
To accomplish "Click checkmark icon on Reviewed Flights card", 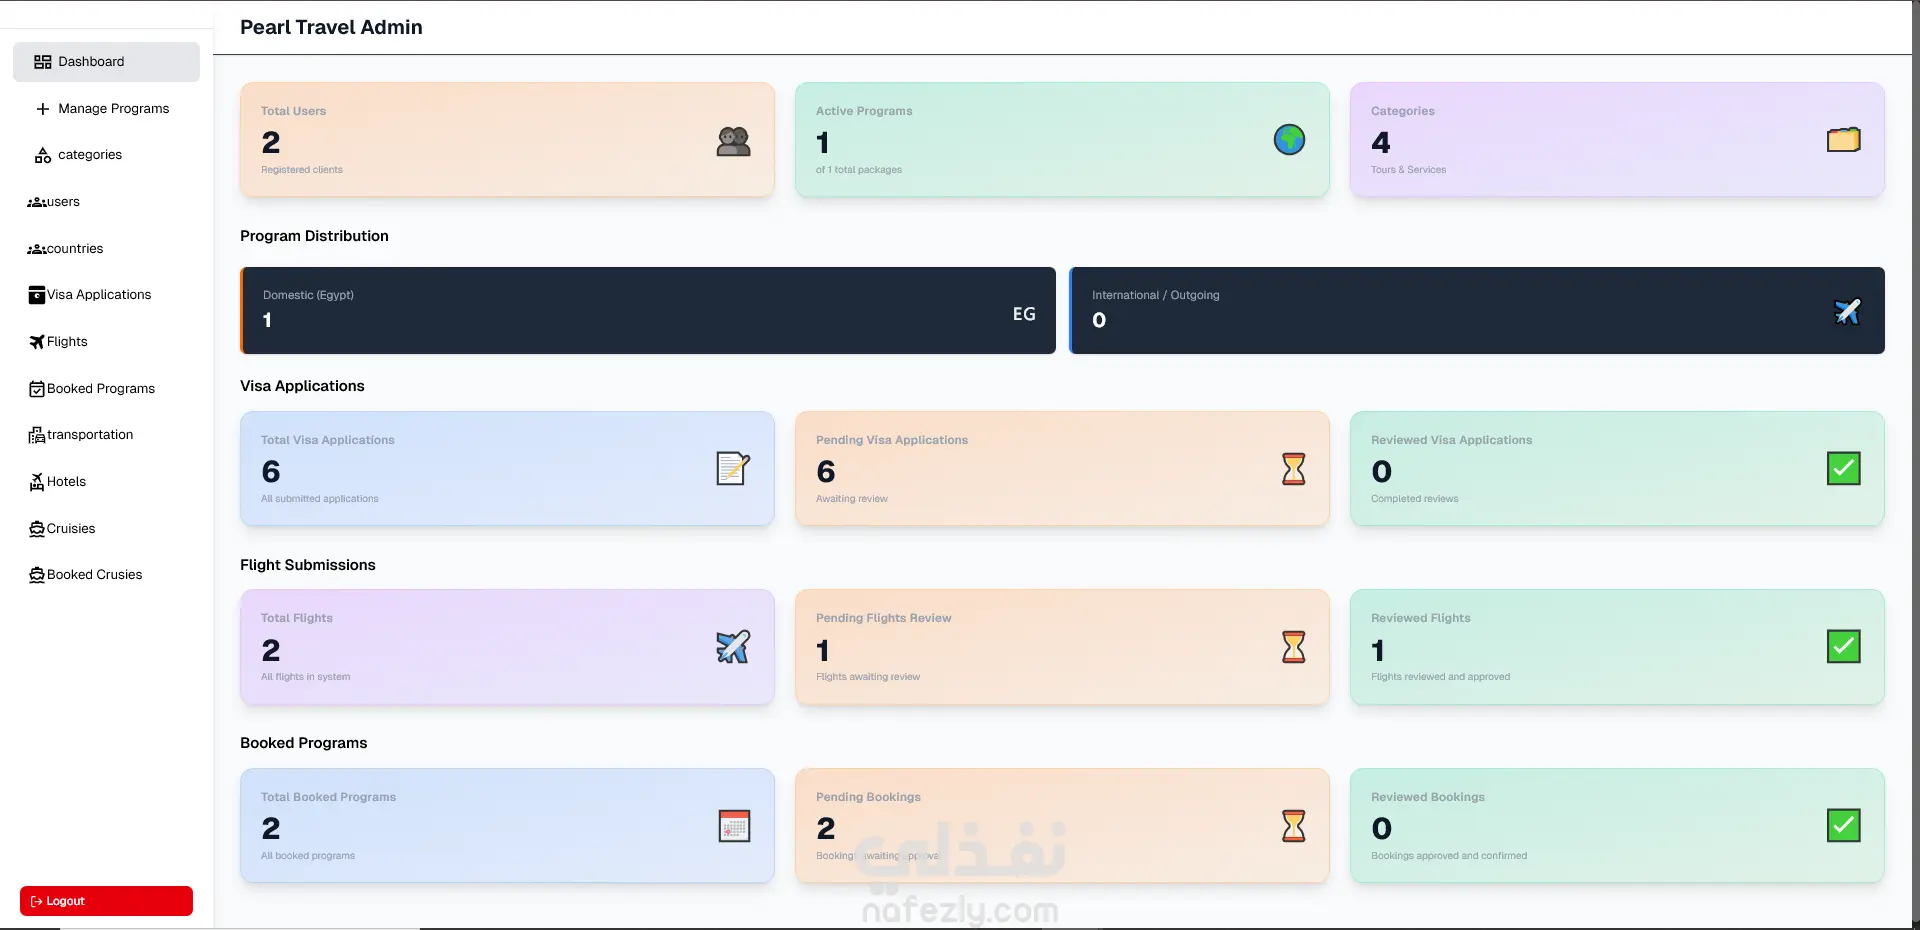I will pos(1843,647).
